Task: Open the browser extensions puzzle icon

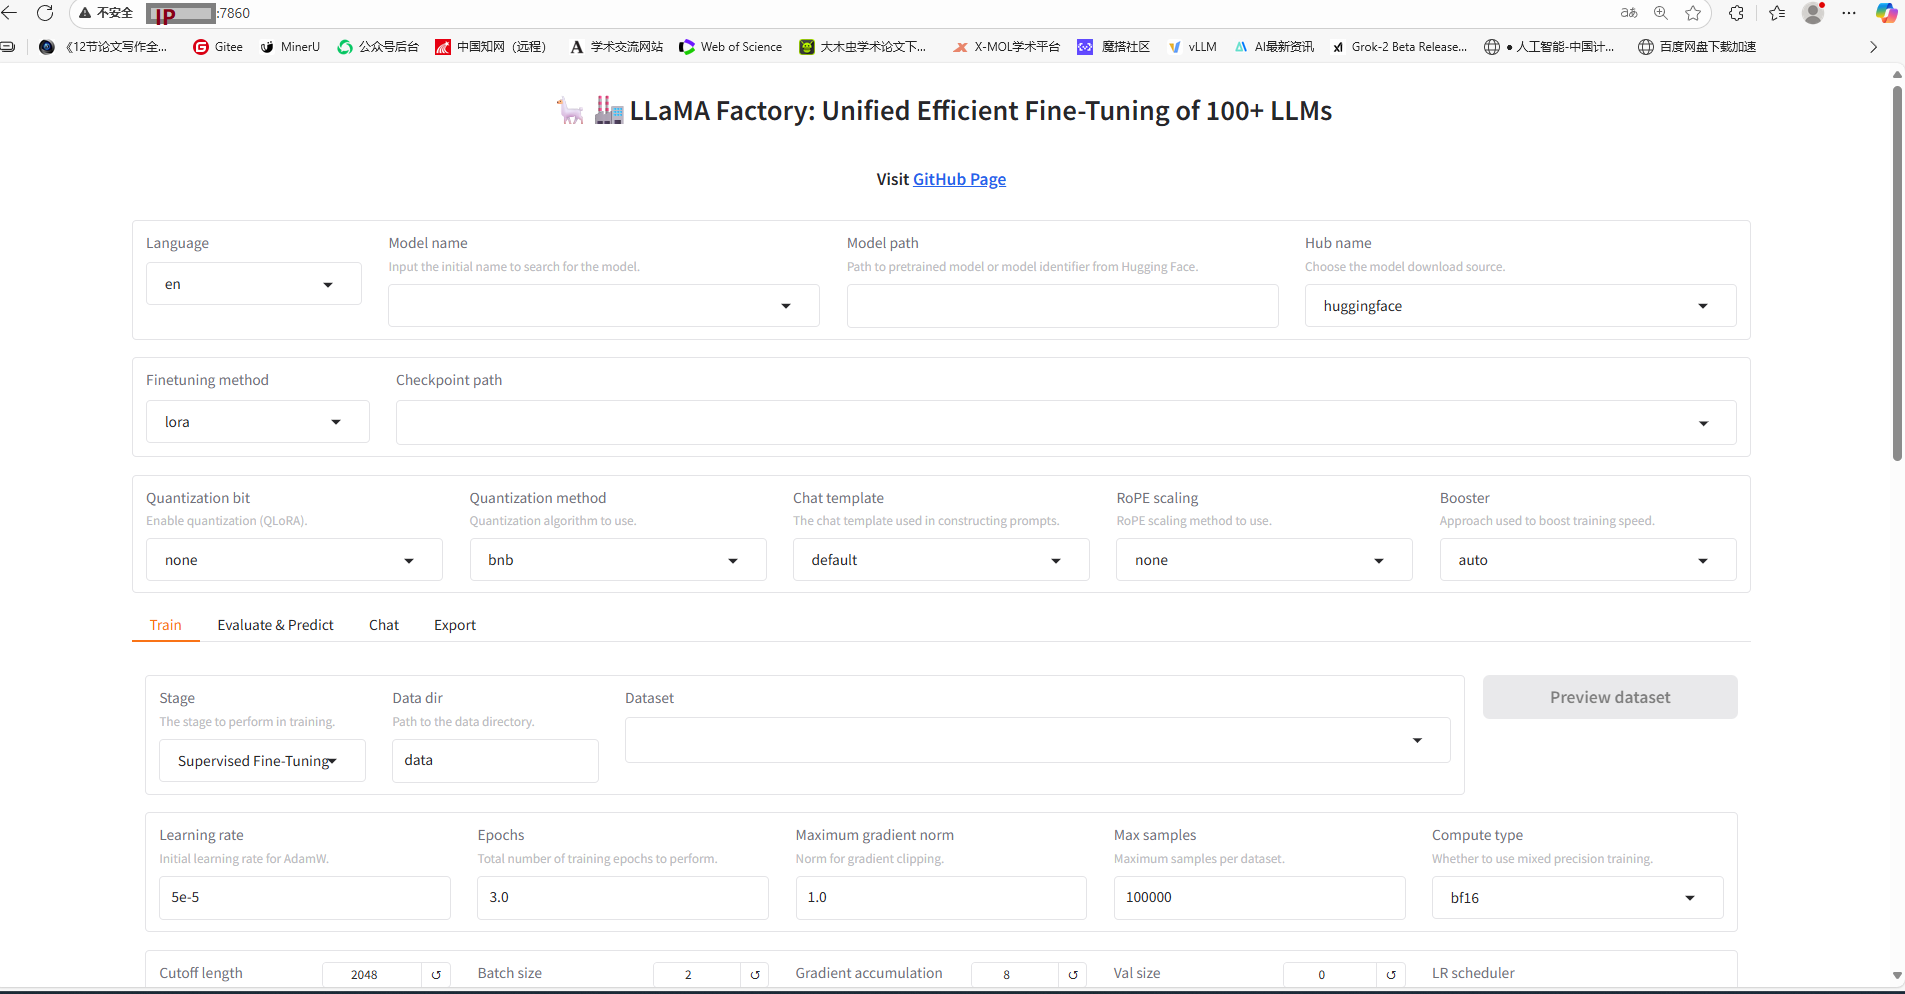Action: (1736, 13)
